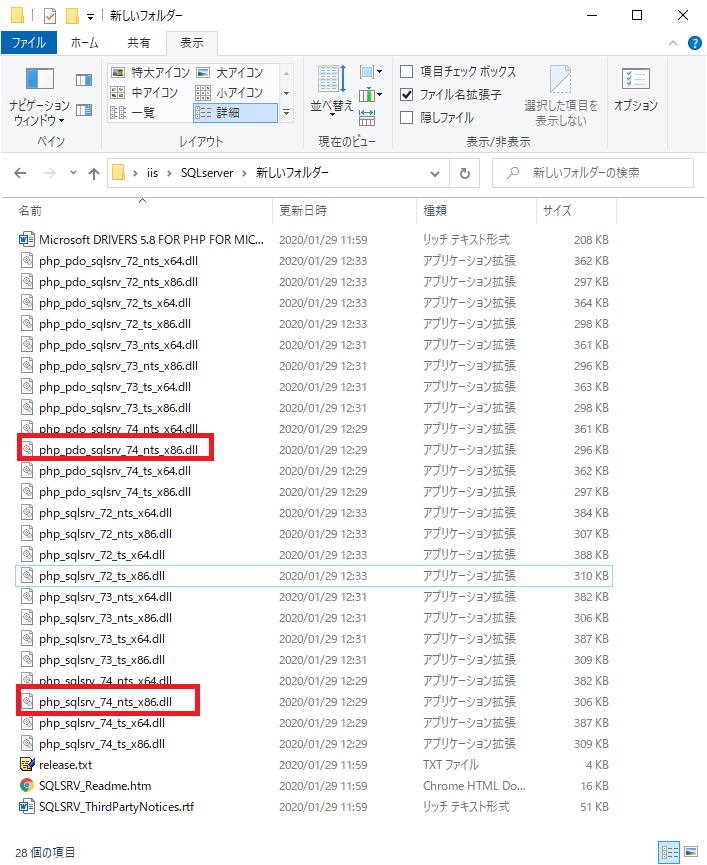Select Details (詳細) layout

coord(235,113)
